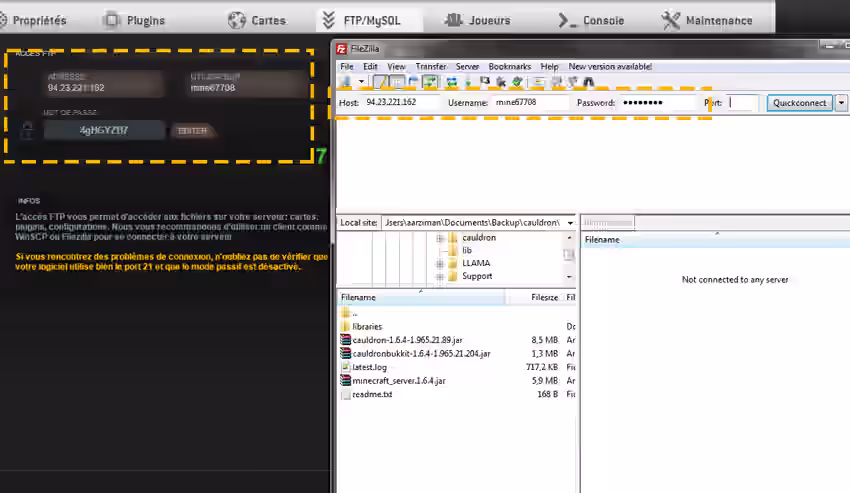Open the Maintenance tab

707,21
